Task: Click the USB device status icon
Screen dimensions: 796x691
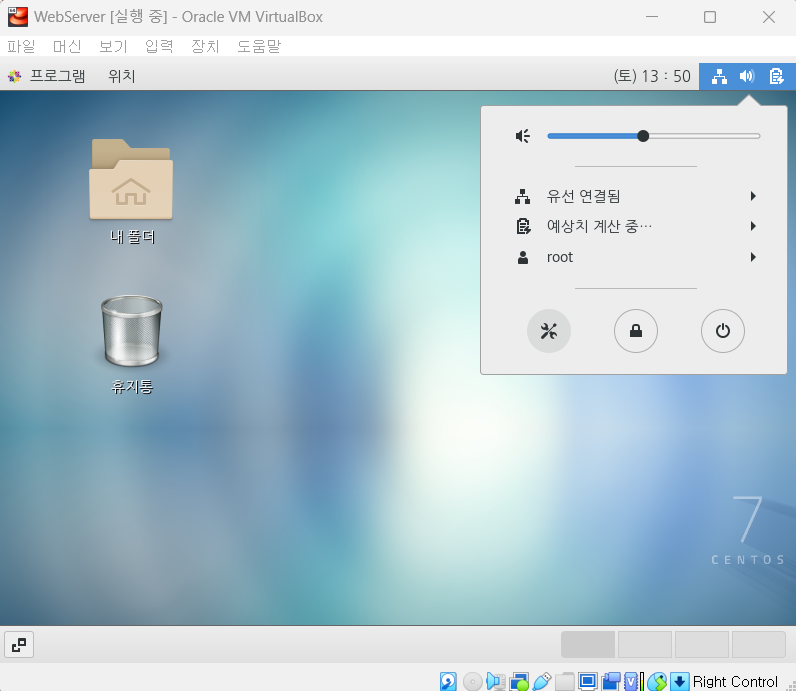Action: (x=542, y=681)
